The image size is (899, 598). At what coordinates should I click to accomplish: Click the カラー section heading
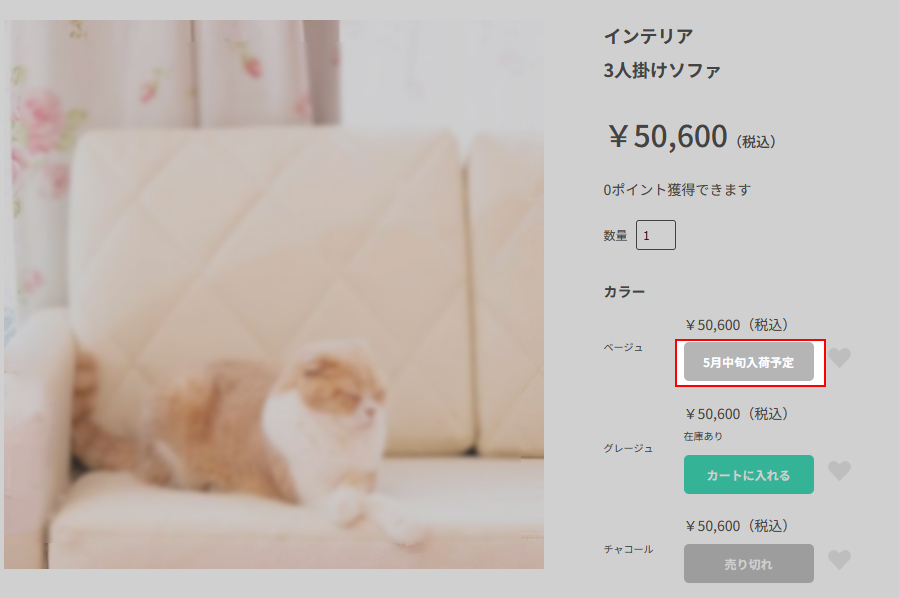[624, 292]
